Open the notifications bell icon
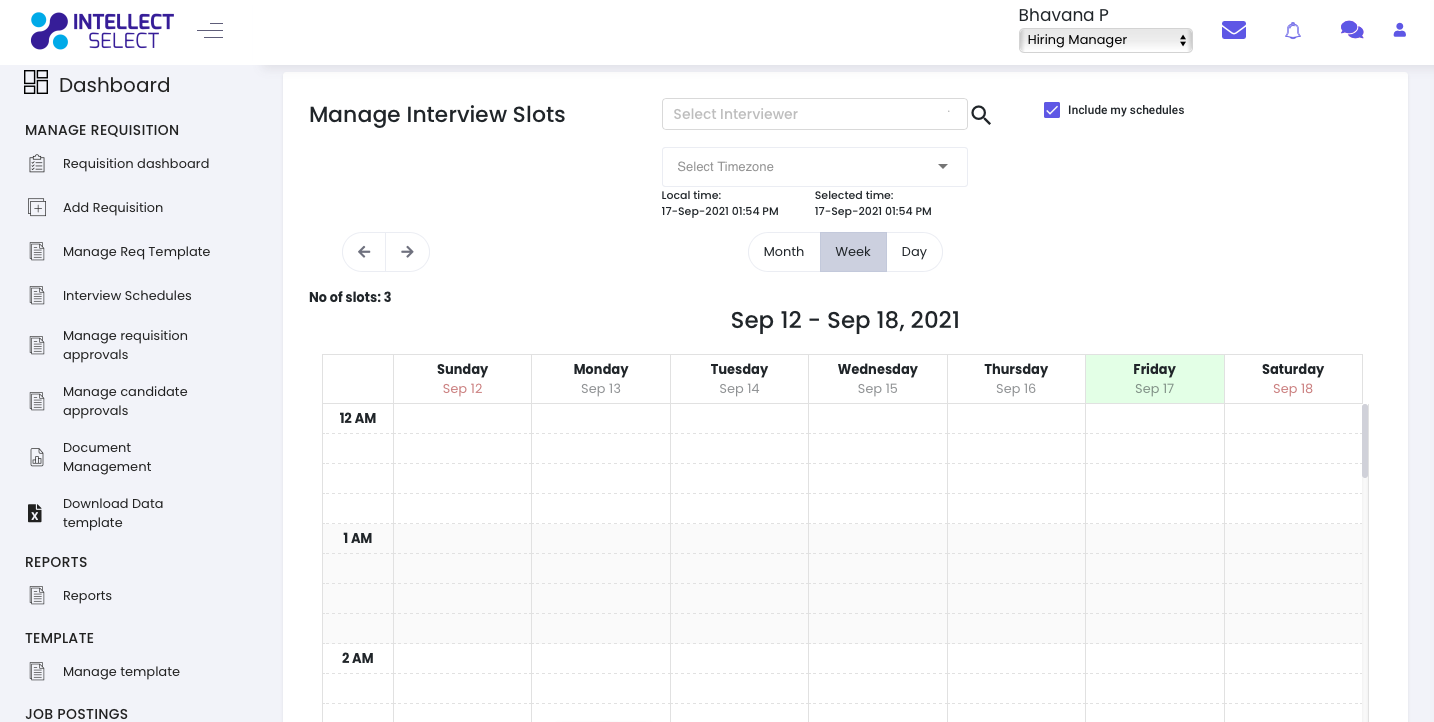The image size is (1434, 722). [x=1293, y=30]
